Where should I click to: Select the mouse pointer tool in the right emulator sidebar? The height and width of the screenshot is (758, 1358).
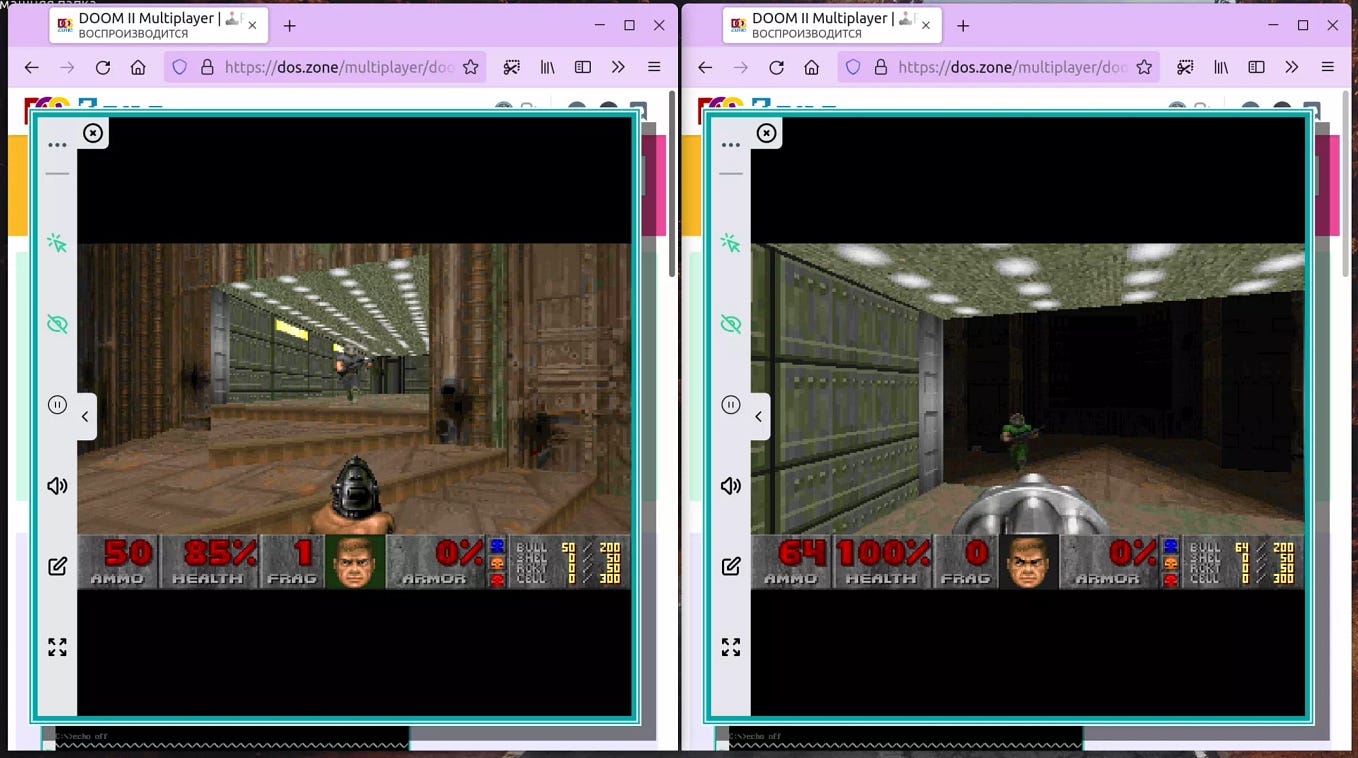(730, 242)
